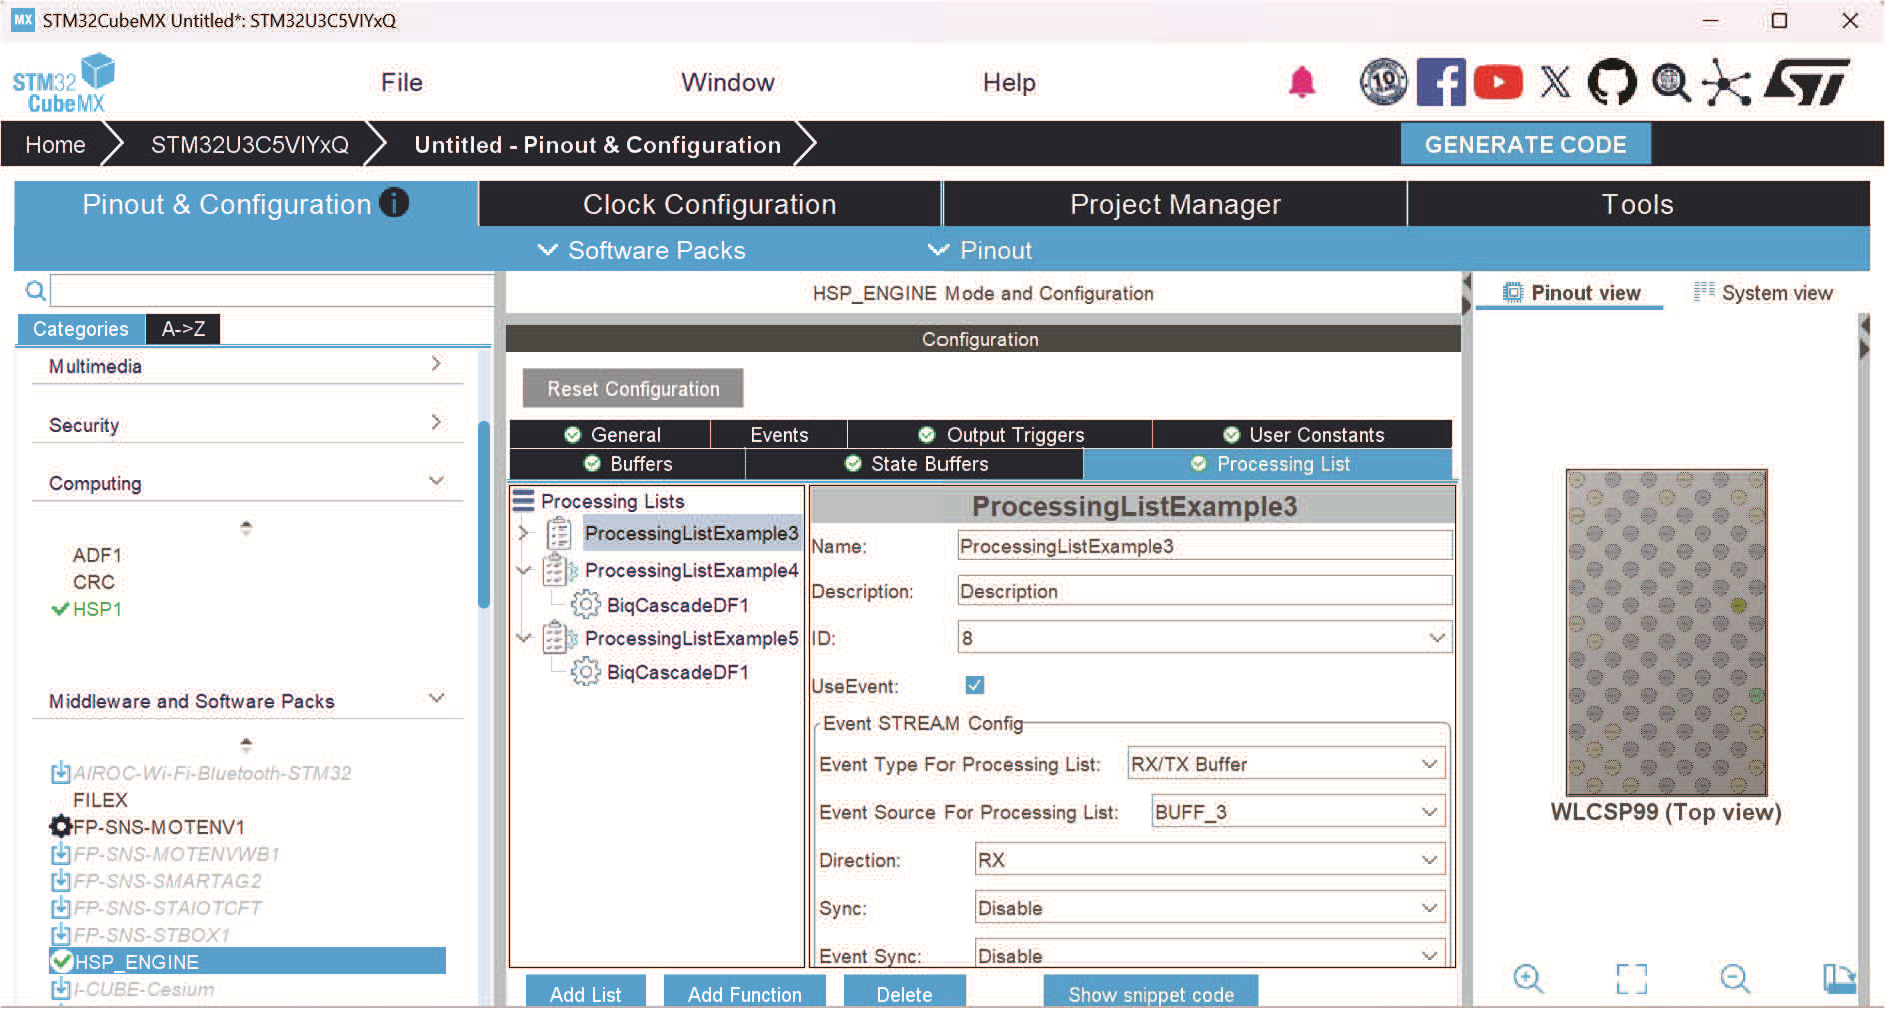Switch to the A->Z list tab
1885x1009 pixels.
183,328
